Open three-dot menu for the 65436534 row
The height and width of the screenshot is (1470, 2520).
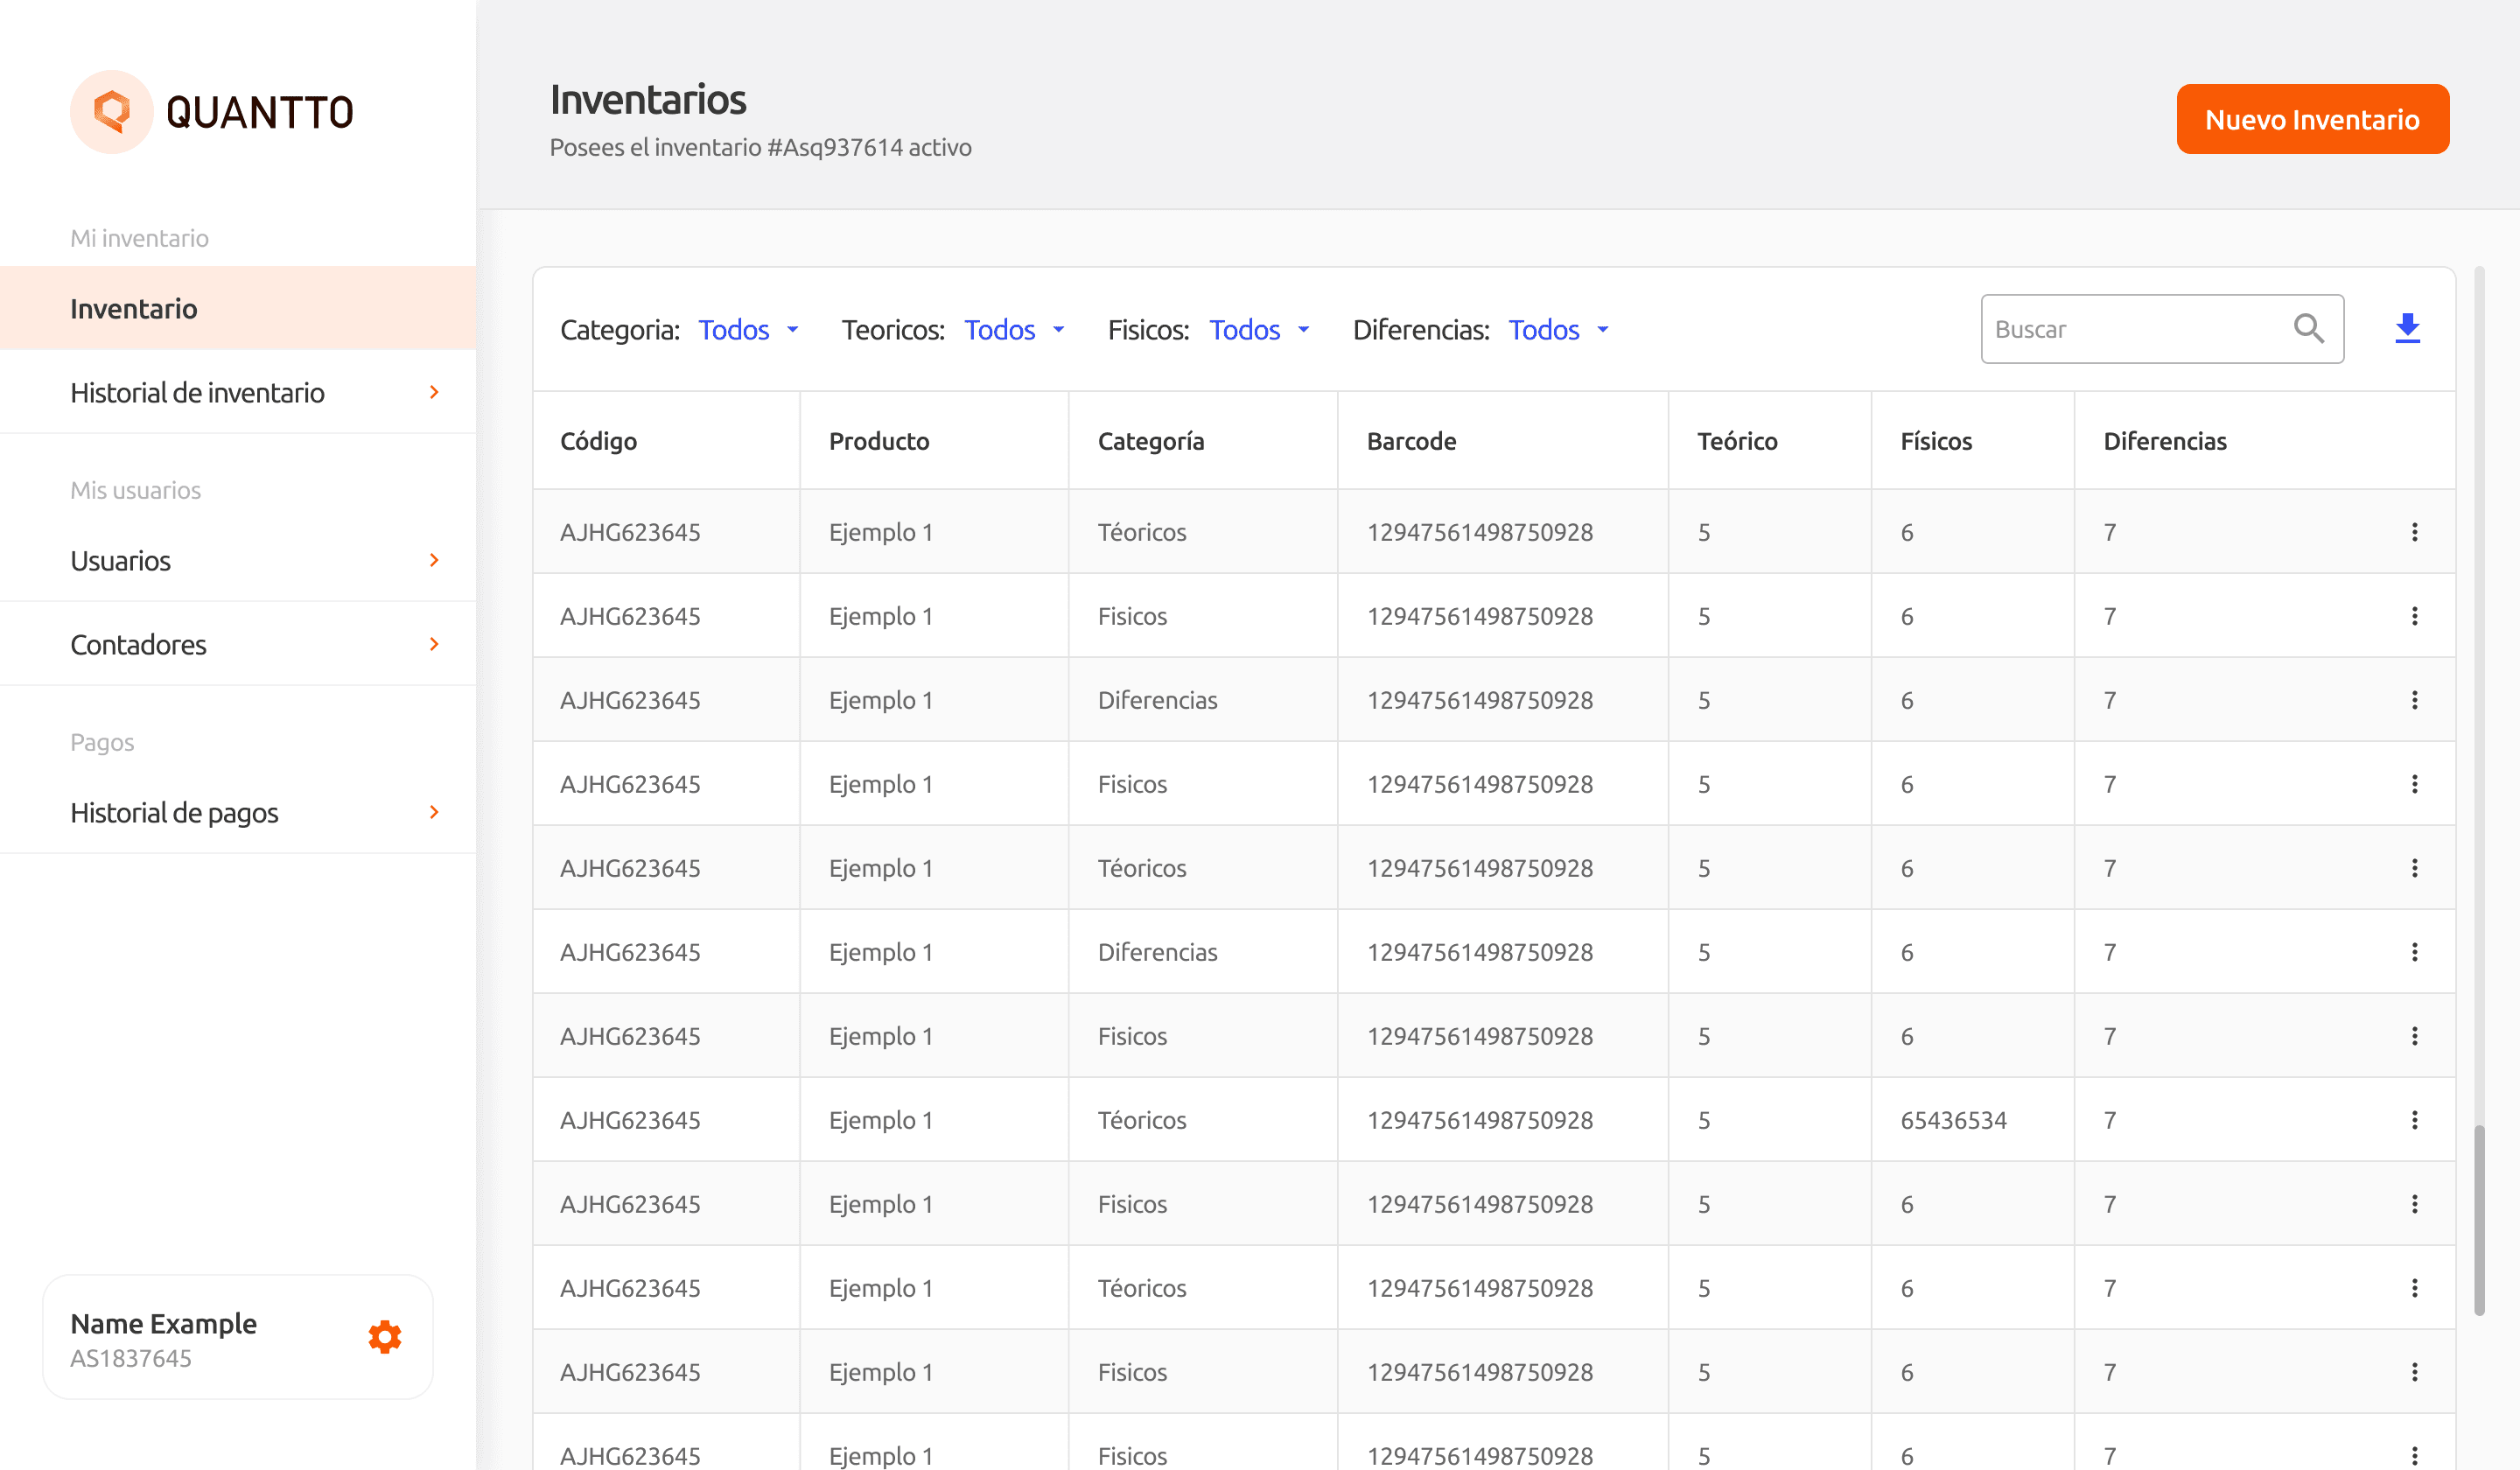(x=2414, y=1120)
